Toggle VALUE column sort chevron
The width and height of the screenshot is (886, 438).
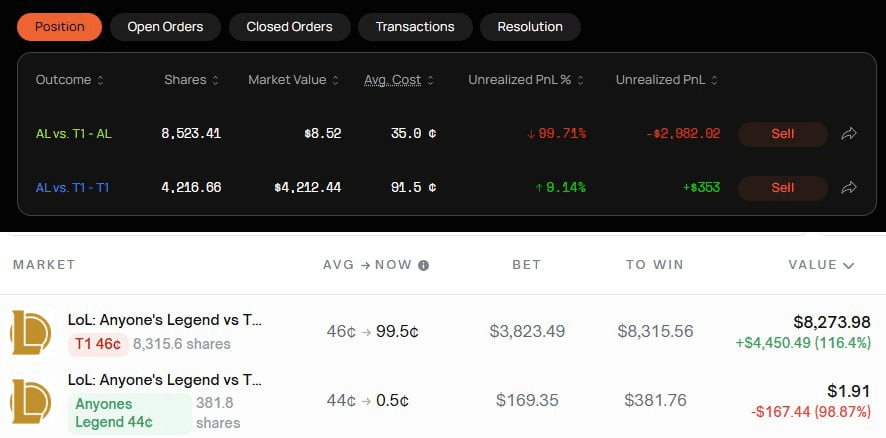click(x=849, y=265)
